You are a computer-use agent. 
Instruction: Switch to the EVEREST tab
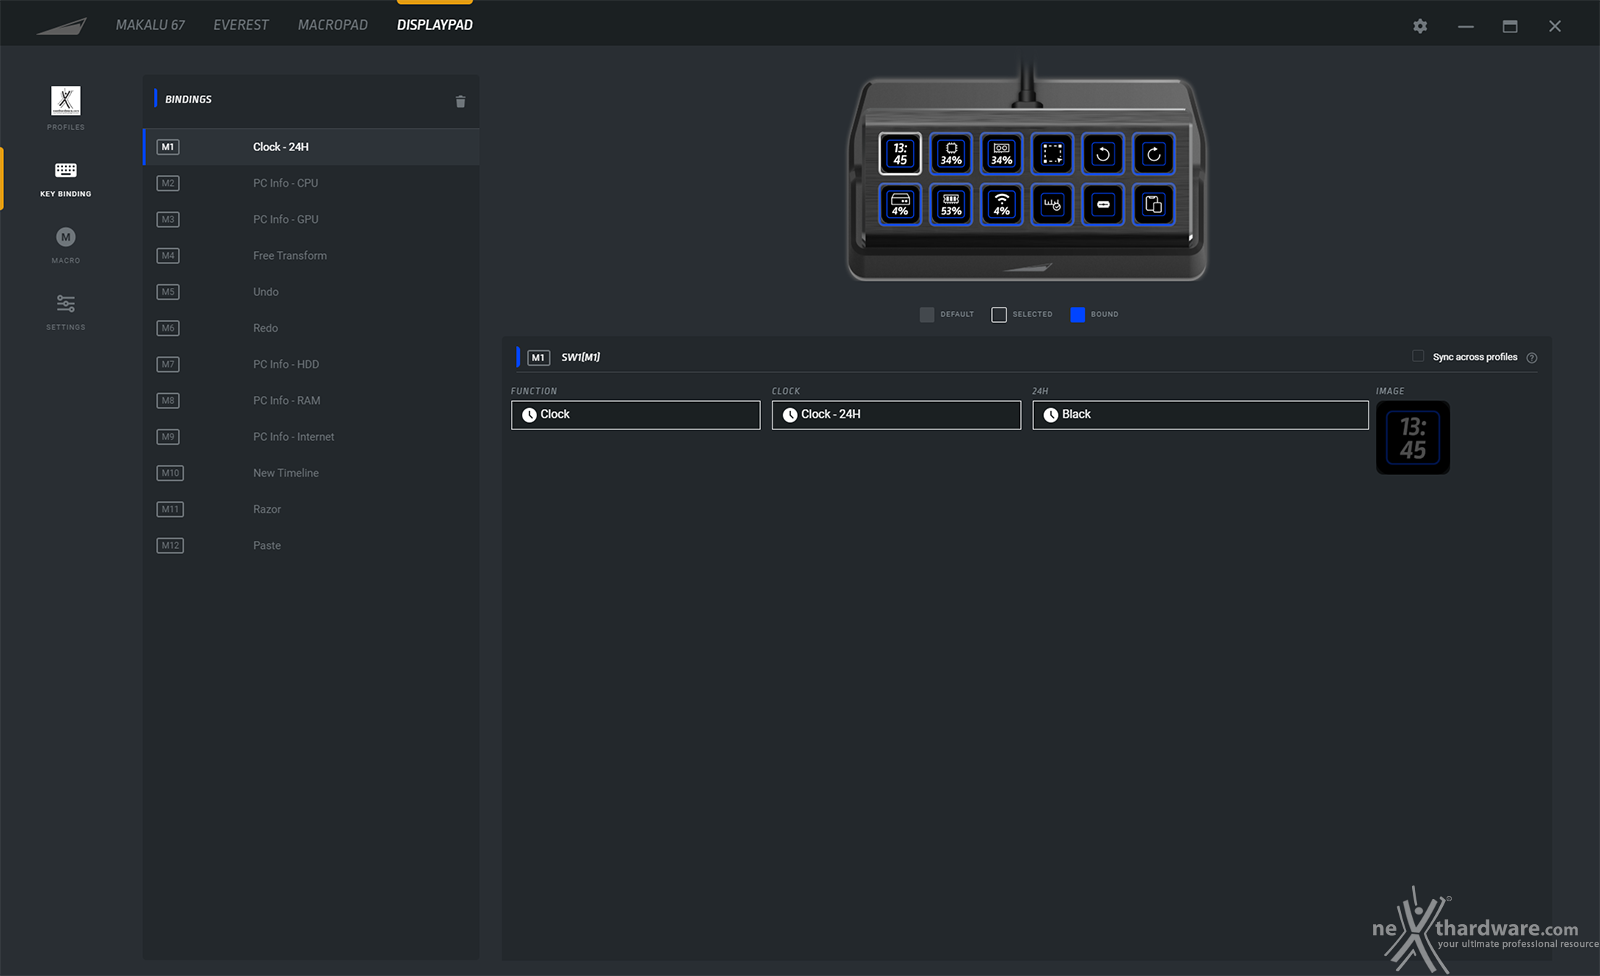(241, 25)
